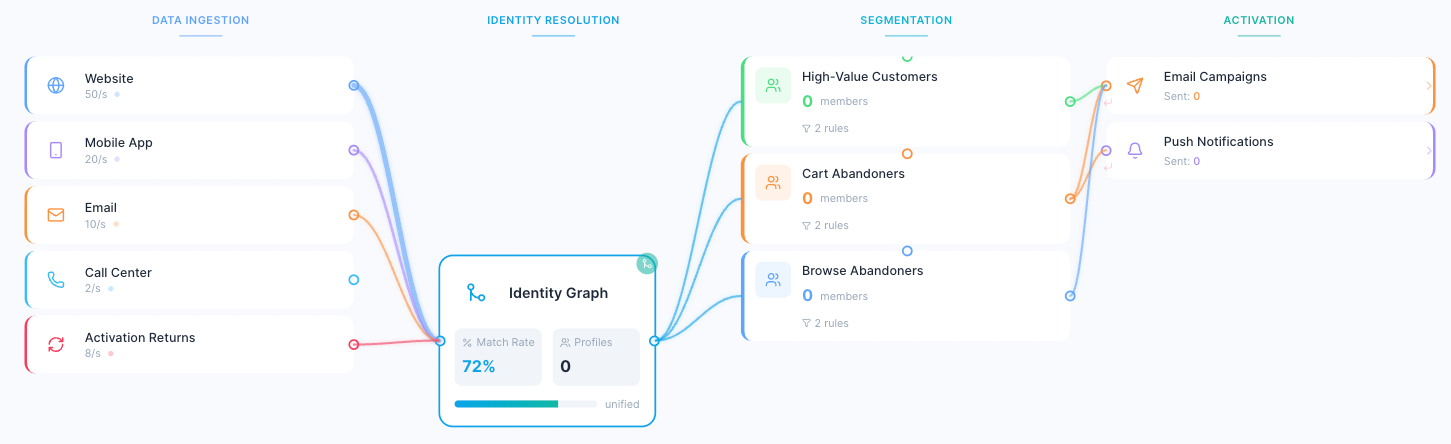Click the teal badge on Identity Graph
1451x444 pixels.
[x=647, y=264]
